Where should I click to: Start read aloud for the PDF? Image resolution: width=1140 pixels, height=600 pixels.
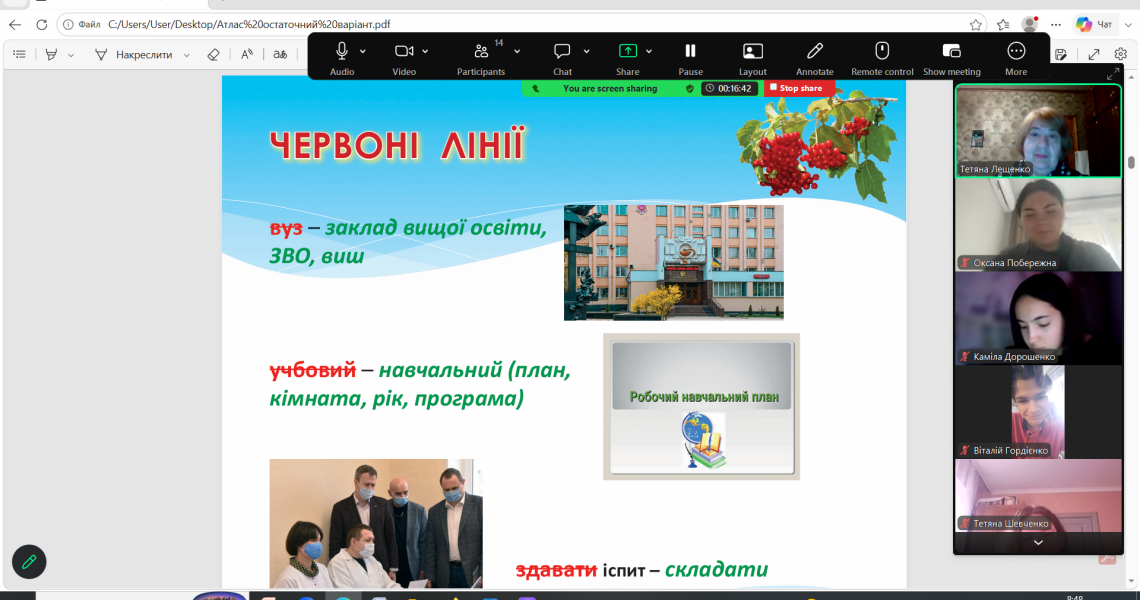(x=247, y=55)
